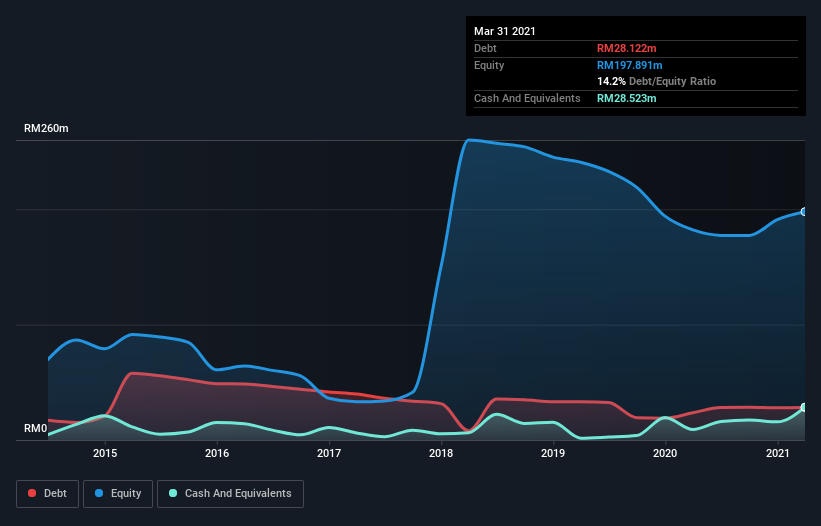Click the Equity label in tooltip

click(489, 65)
